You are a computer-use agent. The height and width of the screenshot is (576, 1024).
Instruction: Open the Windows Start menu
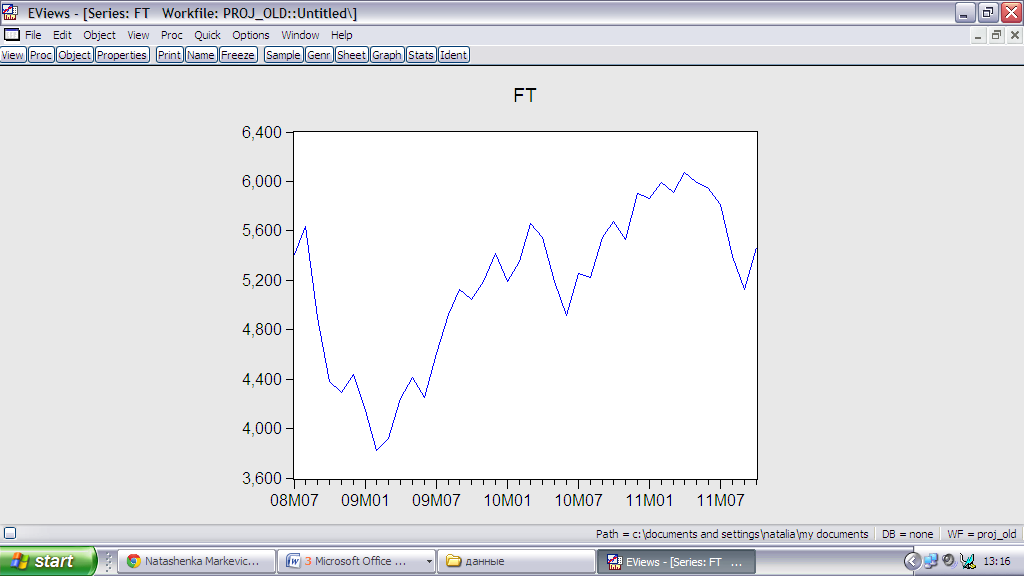tap(48, 561)
